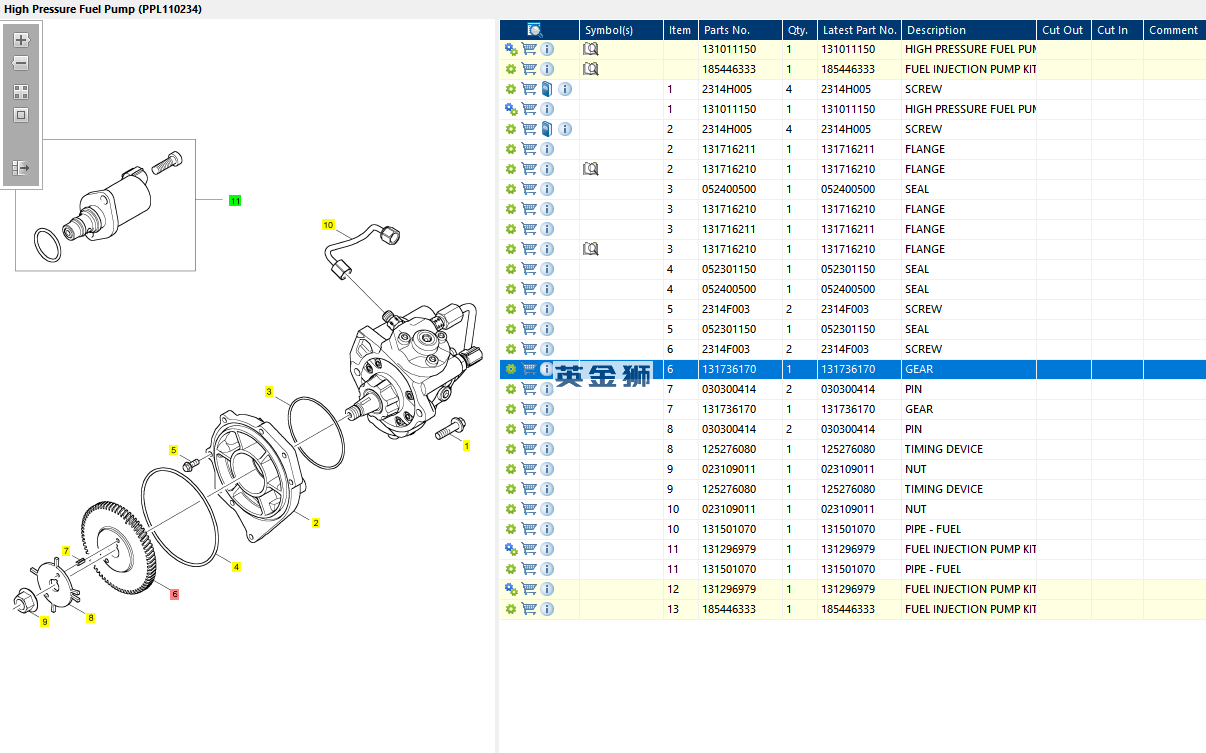Click the inset thumbnail of the valve assembly
Screen dimensions: 1206x753
(105, 205)
